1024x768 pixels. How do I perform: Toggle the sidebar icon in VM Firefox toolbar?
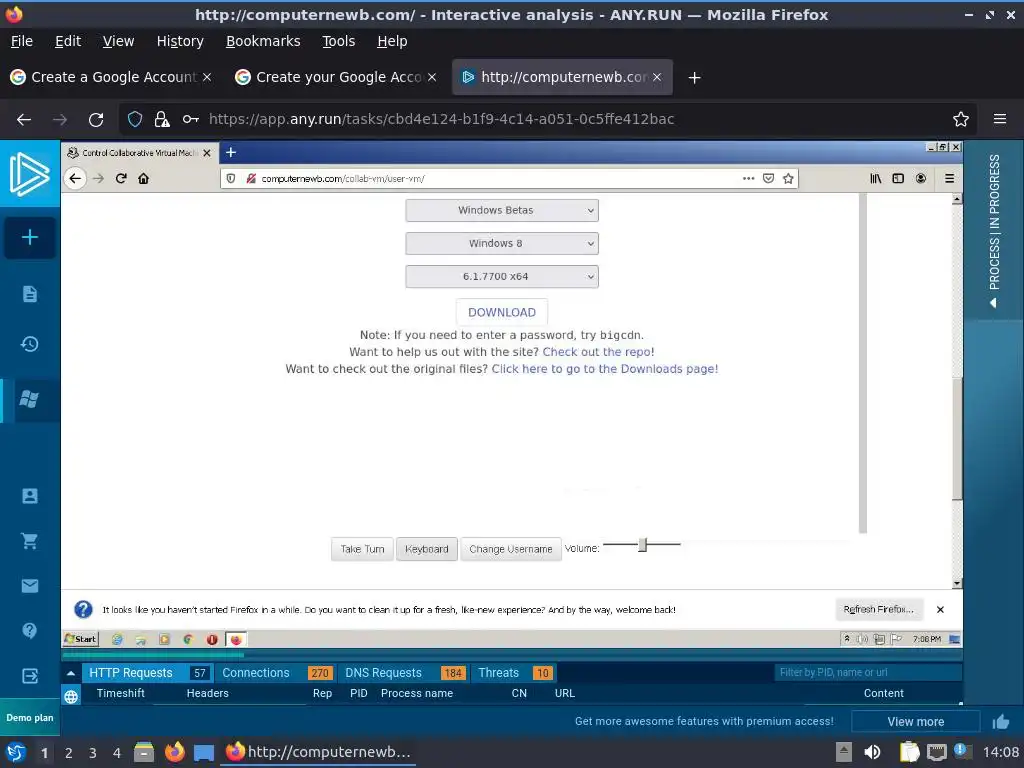pyautogui.click(x=898, y=178)
